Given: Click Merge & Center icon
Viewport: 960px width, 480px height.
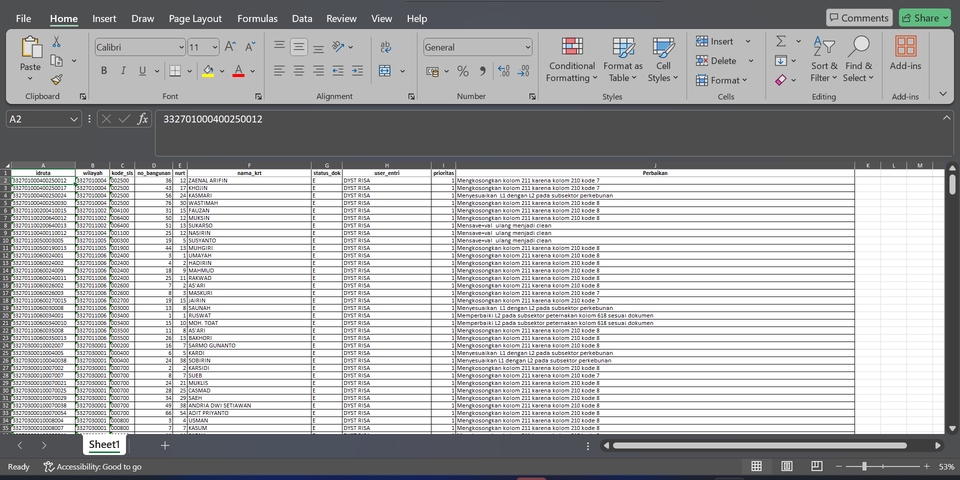Looking at the screenshot, I should [x=384, y=71].
